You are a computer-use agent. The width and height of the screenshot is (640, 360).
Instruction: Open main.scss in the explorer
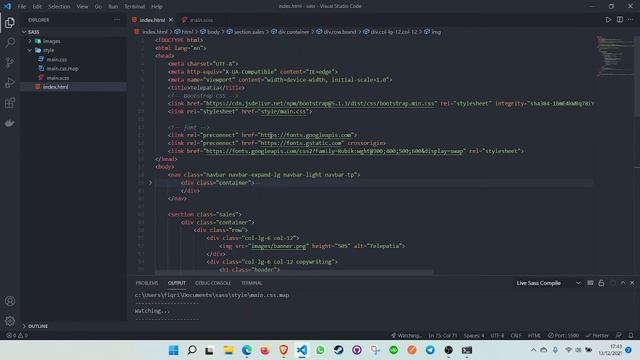point(58,78)
